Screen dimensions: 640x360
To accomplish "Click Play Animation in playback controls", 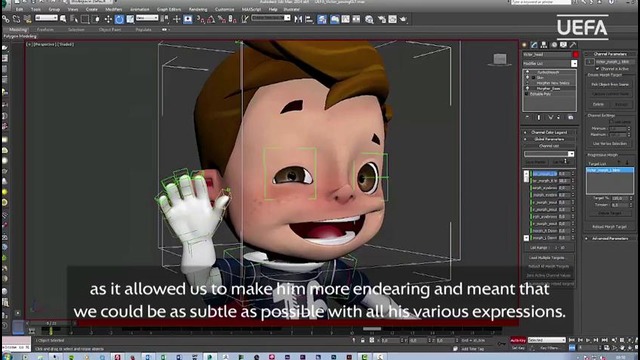I will click(x=588, y=340).
